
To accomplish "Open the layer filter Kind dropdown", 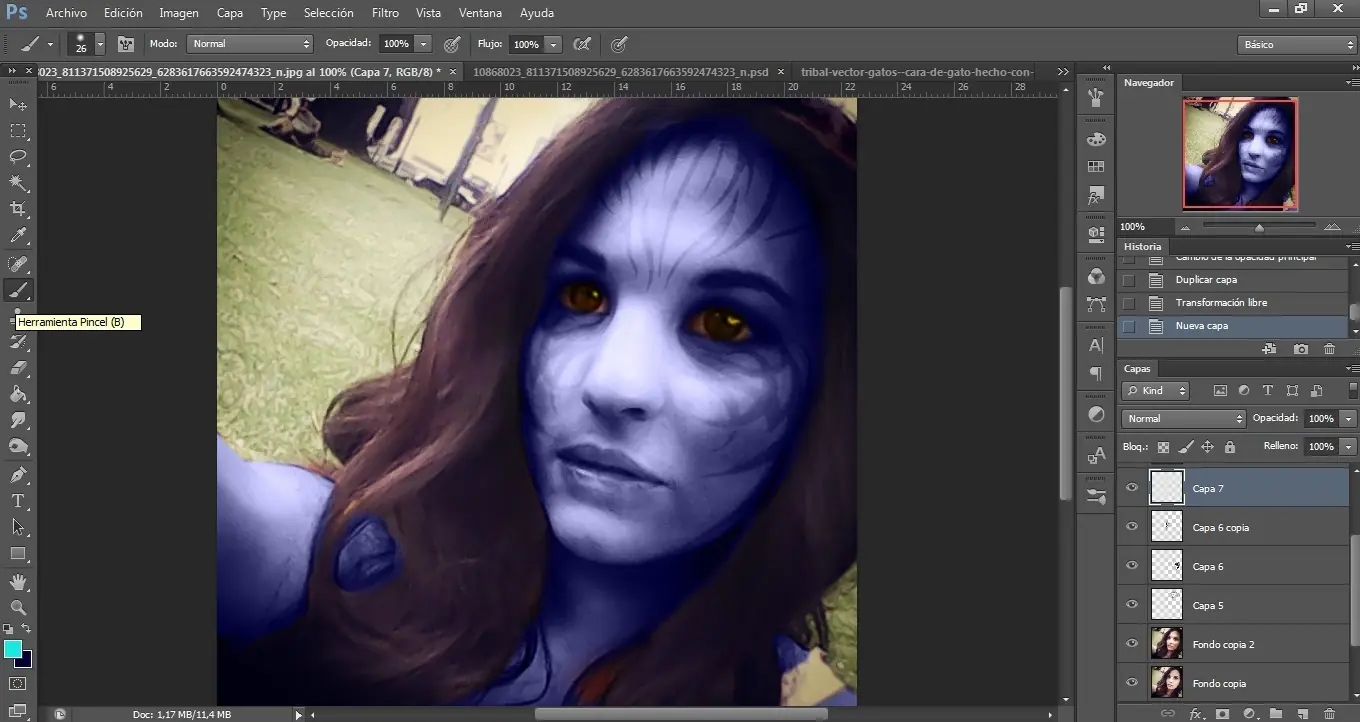I will click(1155, 391).
